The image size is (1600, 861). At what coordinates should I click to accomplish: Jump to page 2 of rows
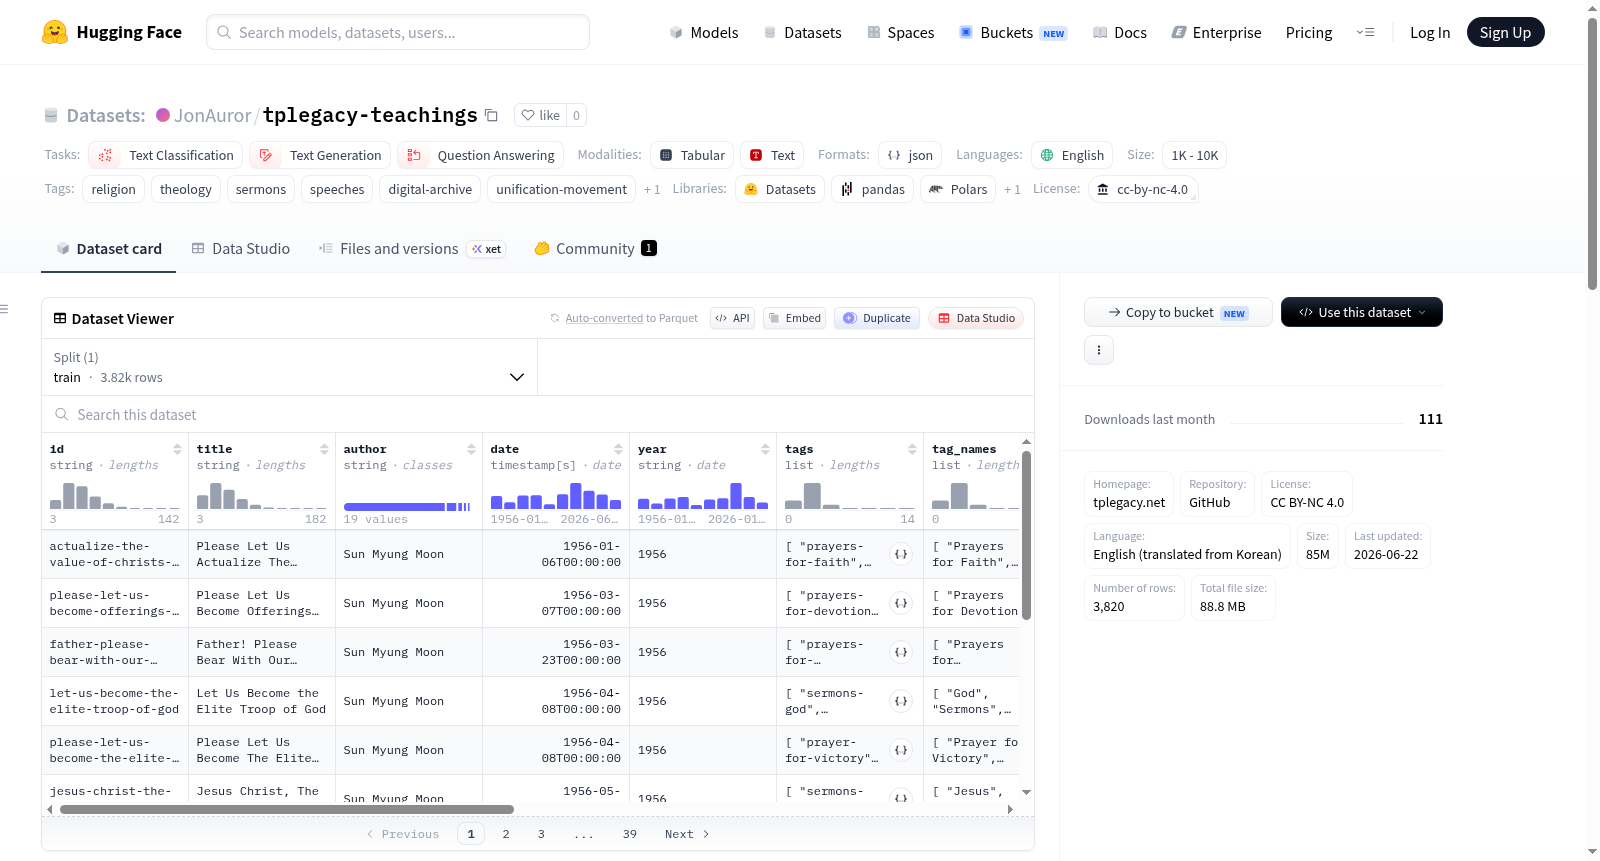pyautogui.click(x=506, y=834)
